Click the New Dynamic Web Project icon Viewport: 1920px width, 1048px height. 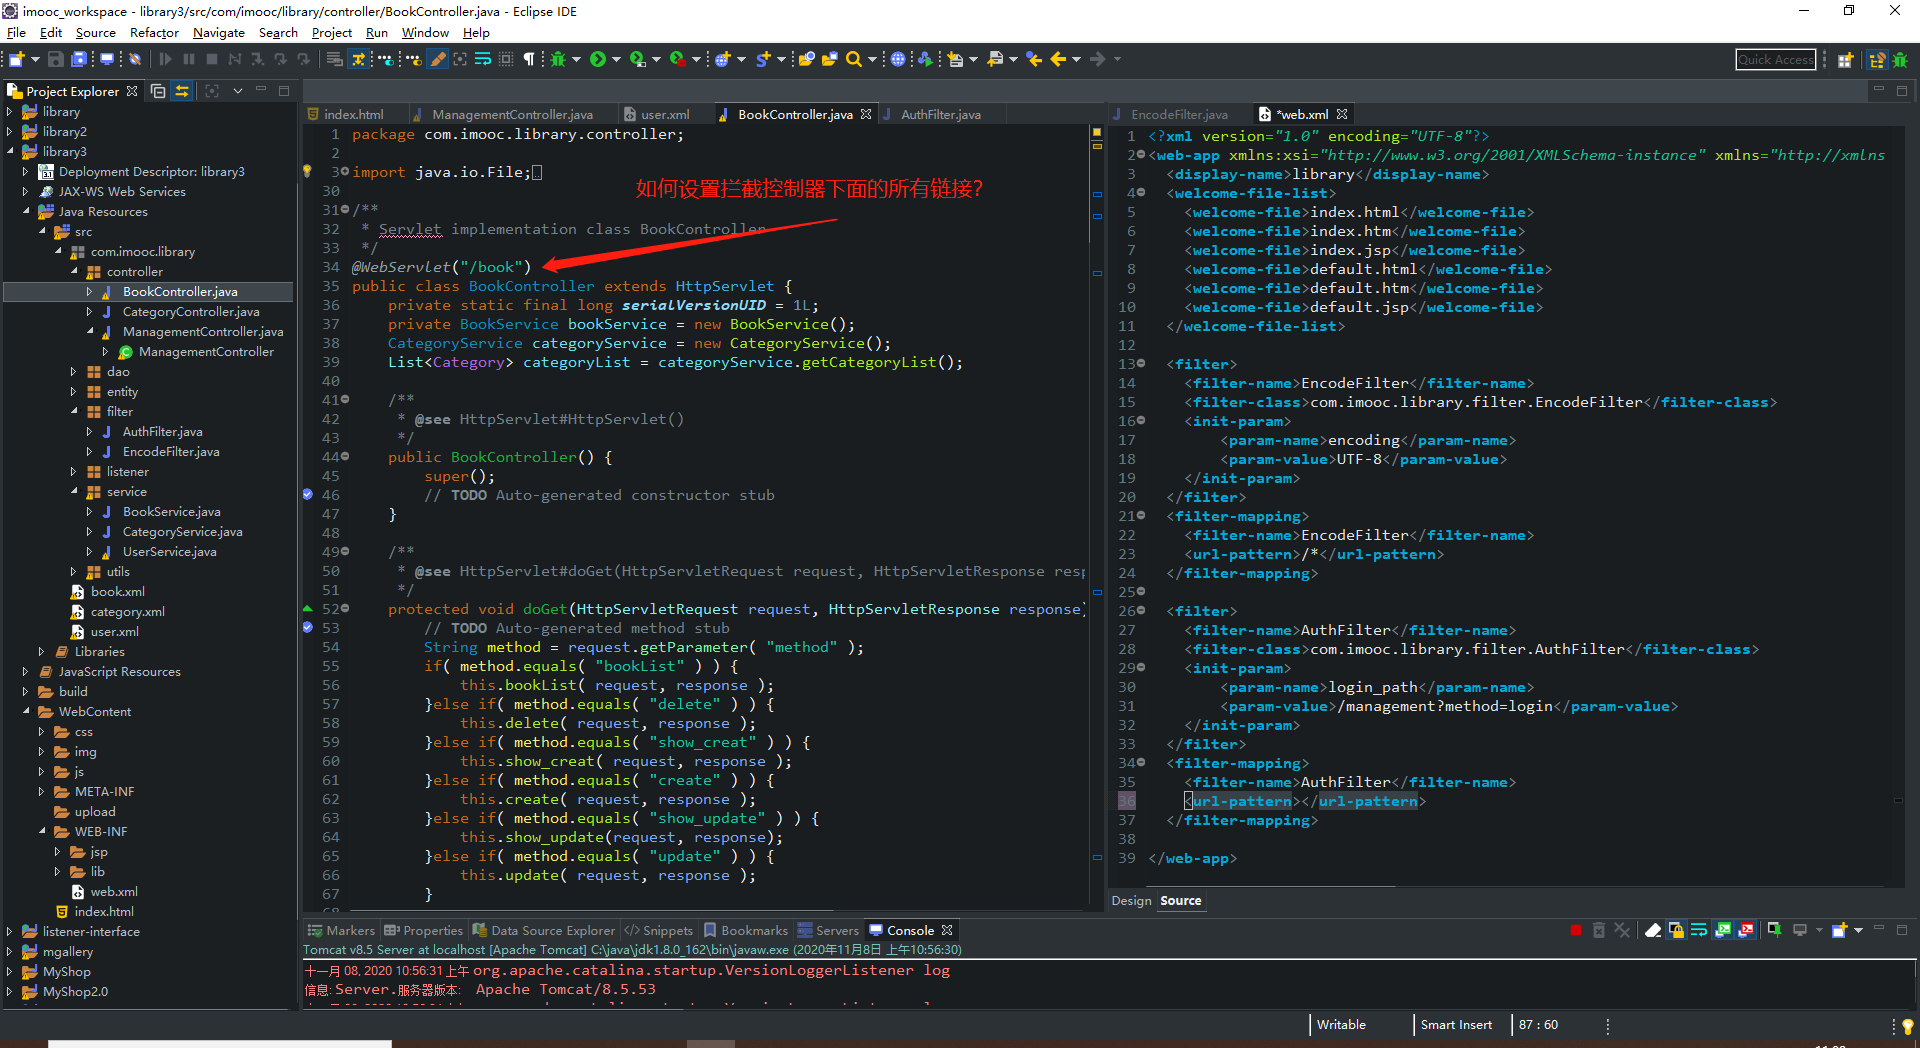click(x=722, y=60)
